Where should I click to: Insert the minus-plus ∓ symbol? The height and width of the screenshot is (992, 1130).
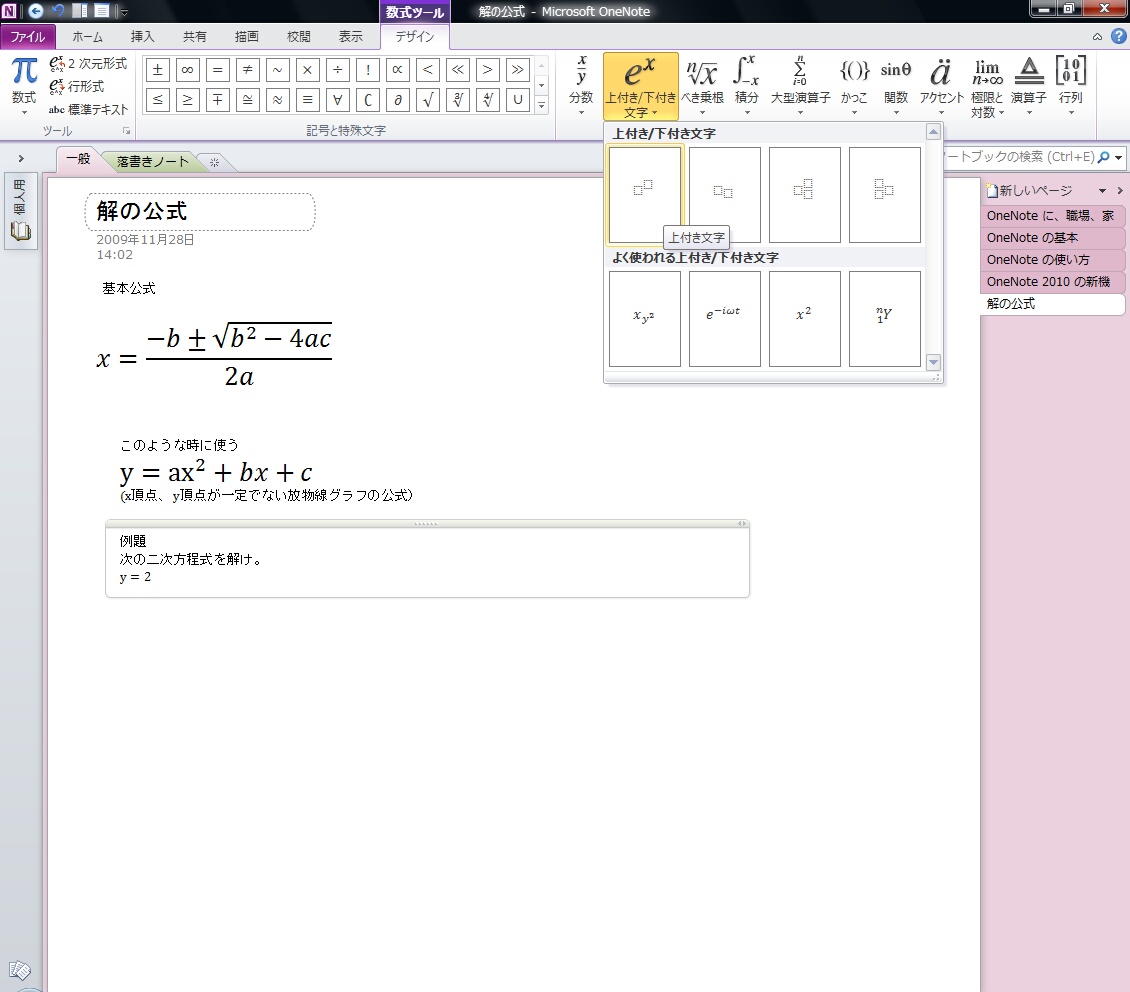(218, 99)
